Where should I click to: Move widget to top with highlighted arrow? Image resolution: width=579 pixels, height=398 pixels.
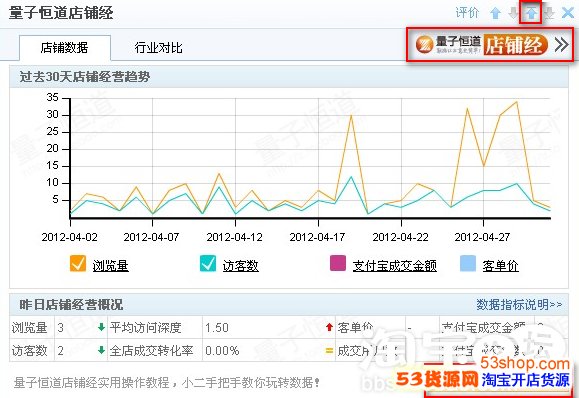[531, 14]
